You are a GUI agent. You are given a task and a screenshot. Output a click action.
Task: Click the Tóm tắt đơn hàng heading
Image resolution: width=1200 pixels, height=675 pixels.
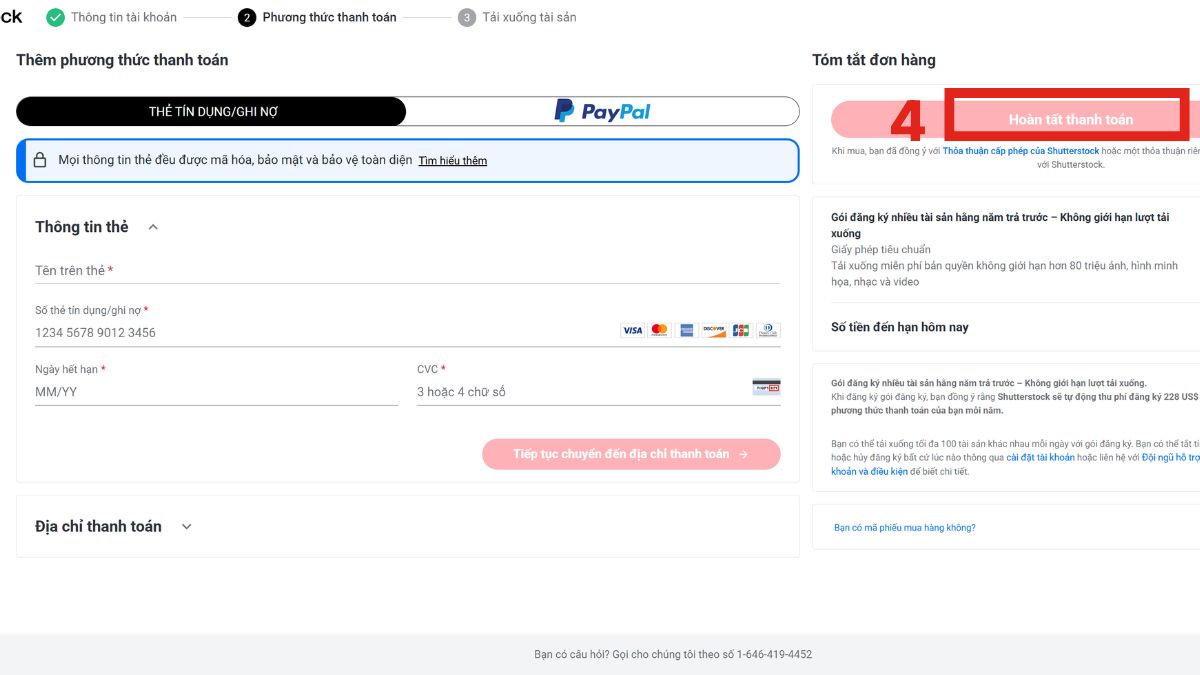(x=874, y=60)
